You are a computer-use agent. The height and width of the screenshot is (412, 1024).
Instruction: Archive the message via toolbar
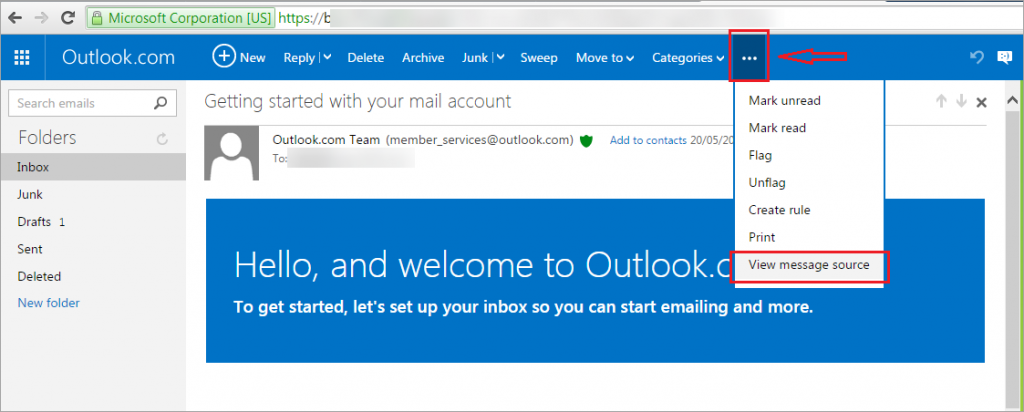(x=423, y=57)
